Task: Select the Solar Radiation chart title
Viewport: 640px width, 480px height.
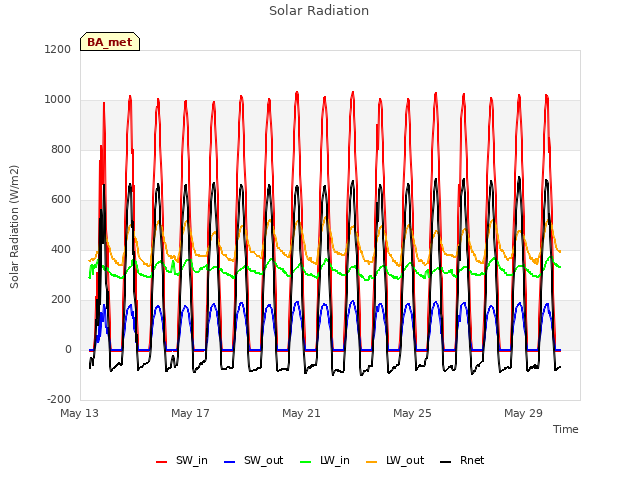Action: (x=319, y=11)
